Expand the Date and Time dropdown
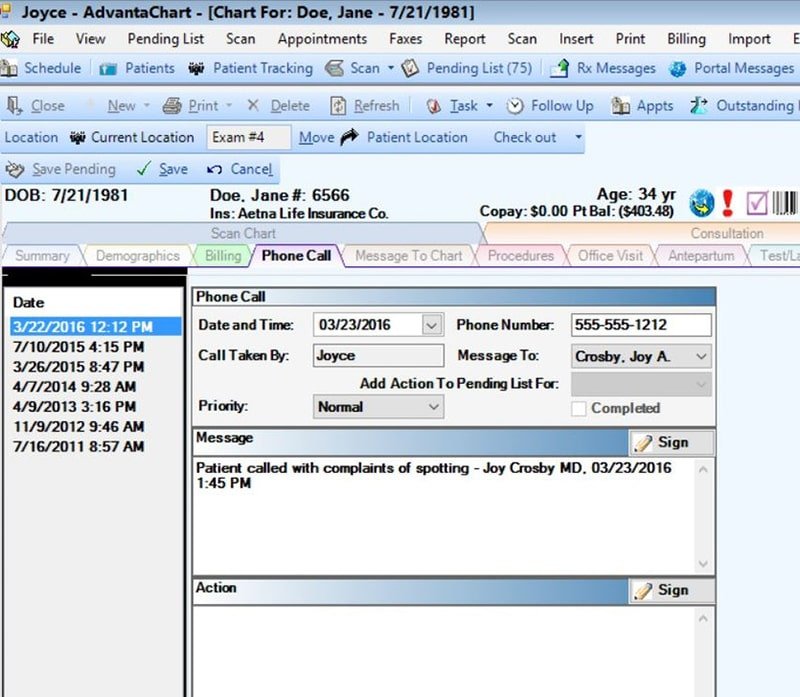The width and height of the screenshot is (800, 697). [x=432, y=325]
